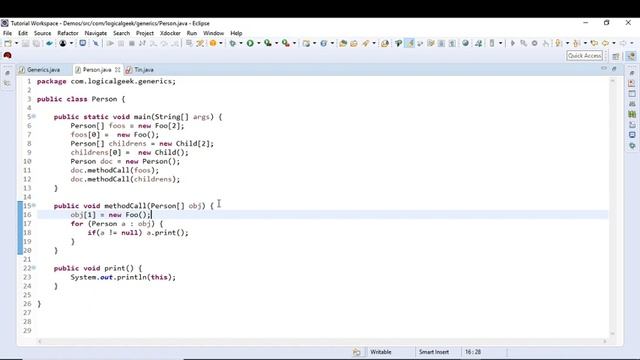Click the orange package toolbar icon

[x=213, y=43]
